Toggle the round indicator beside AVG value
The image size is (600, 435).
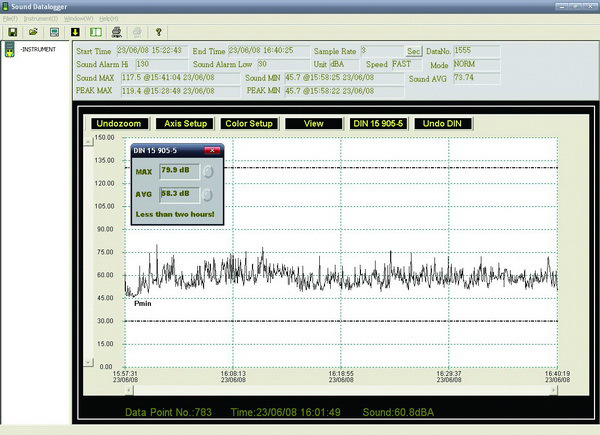click(x=208, y=194)
